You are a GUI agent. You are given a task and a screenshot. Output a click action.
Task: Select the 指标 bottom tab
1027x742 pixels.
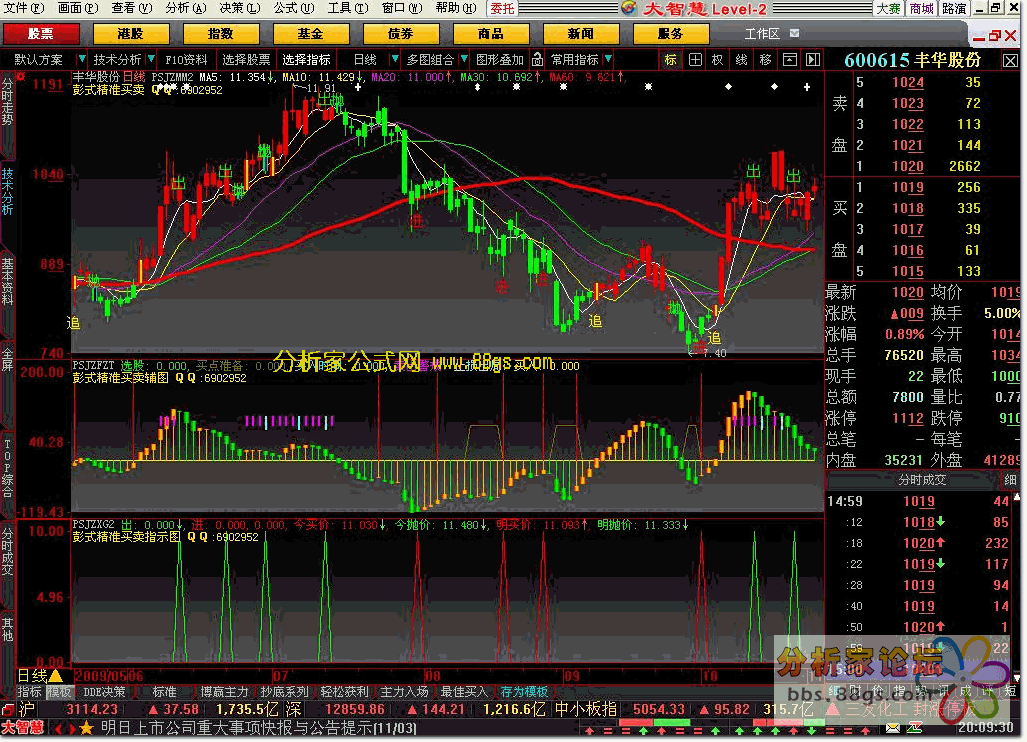(29, 692)
